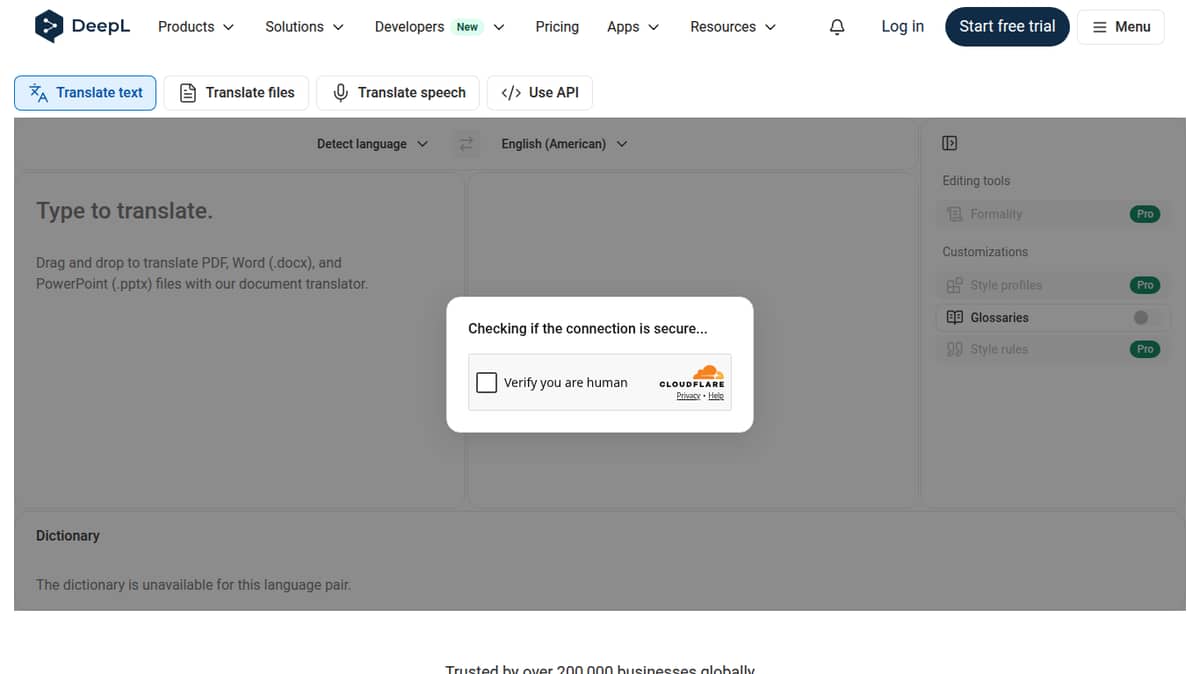Open the Cloudflare Help link
The width and height of the screenshot is (1200, 674).
(716, 396)
